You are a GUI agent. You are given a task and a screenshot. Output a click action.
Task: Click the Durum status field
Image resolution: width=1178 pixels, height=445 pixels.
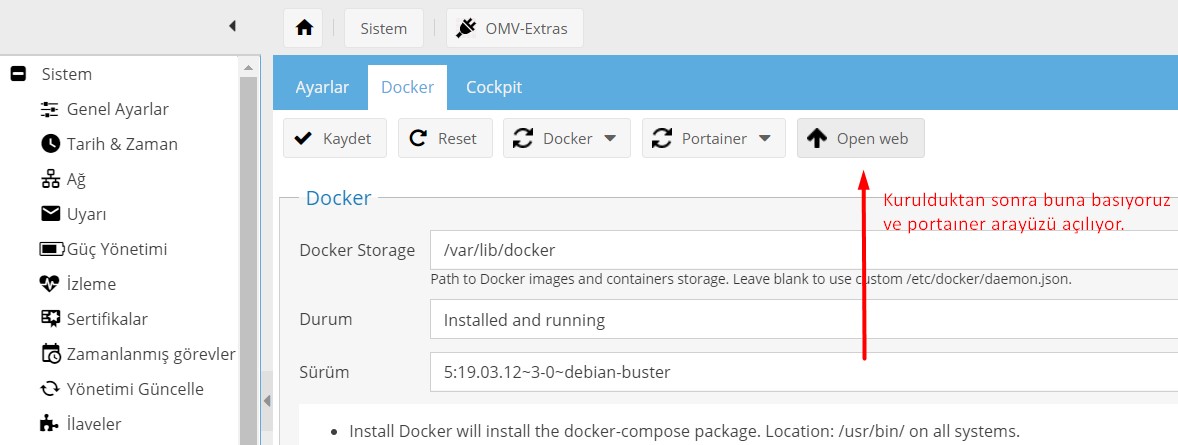(x=804, y=319)
